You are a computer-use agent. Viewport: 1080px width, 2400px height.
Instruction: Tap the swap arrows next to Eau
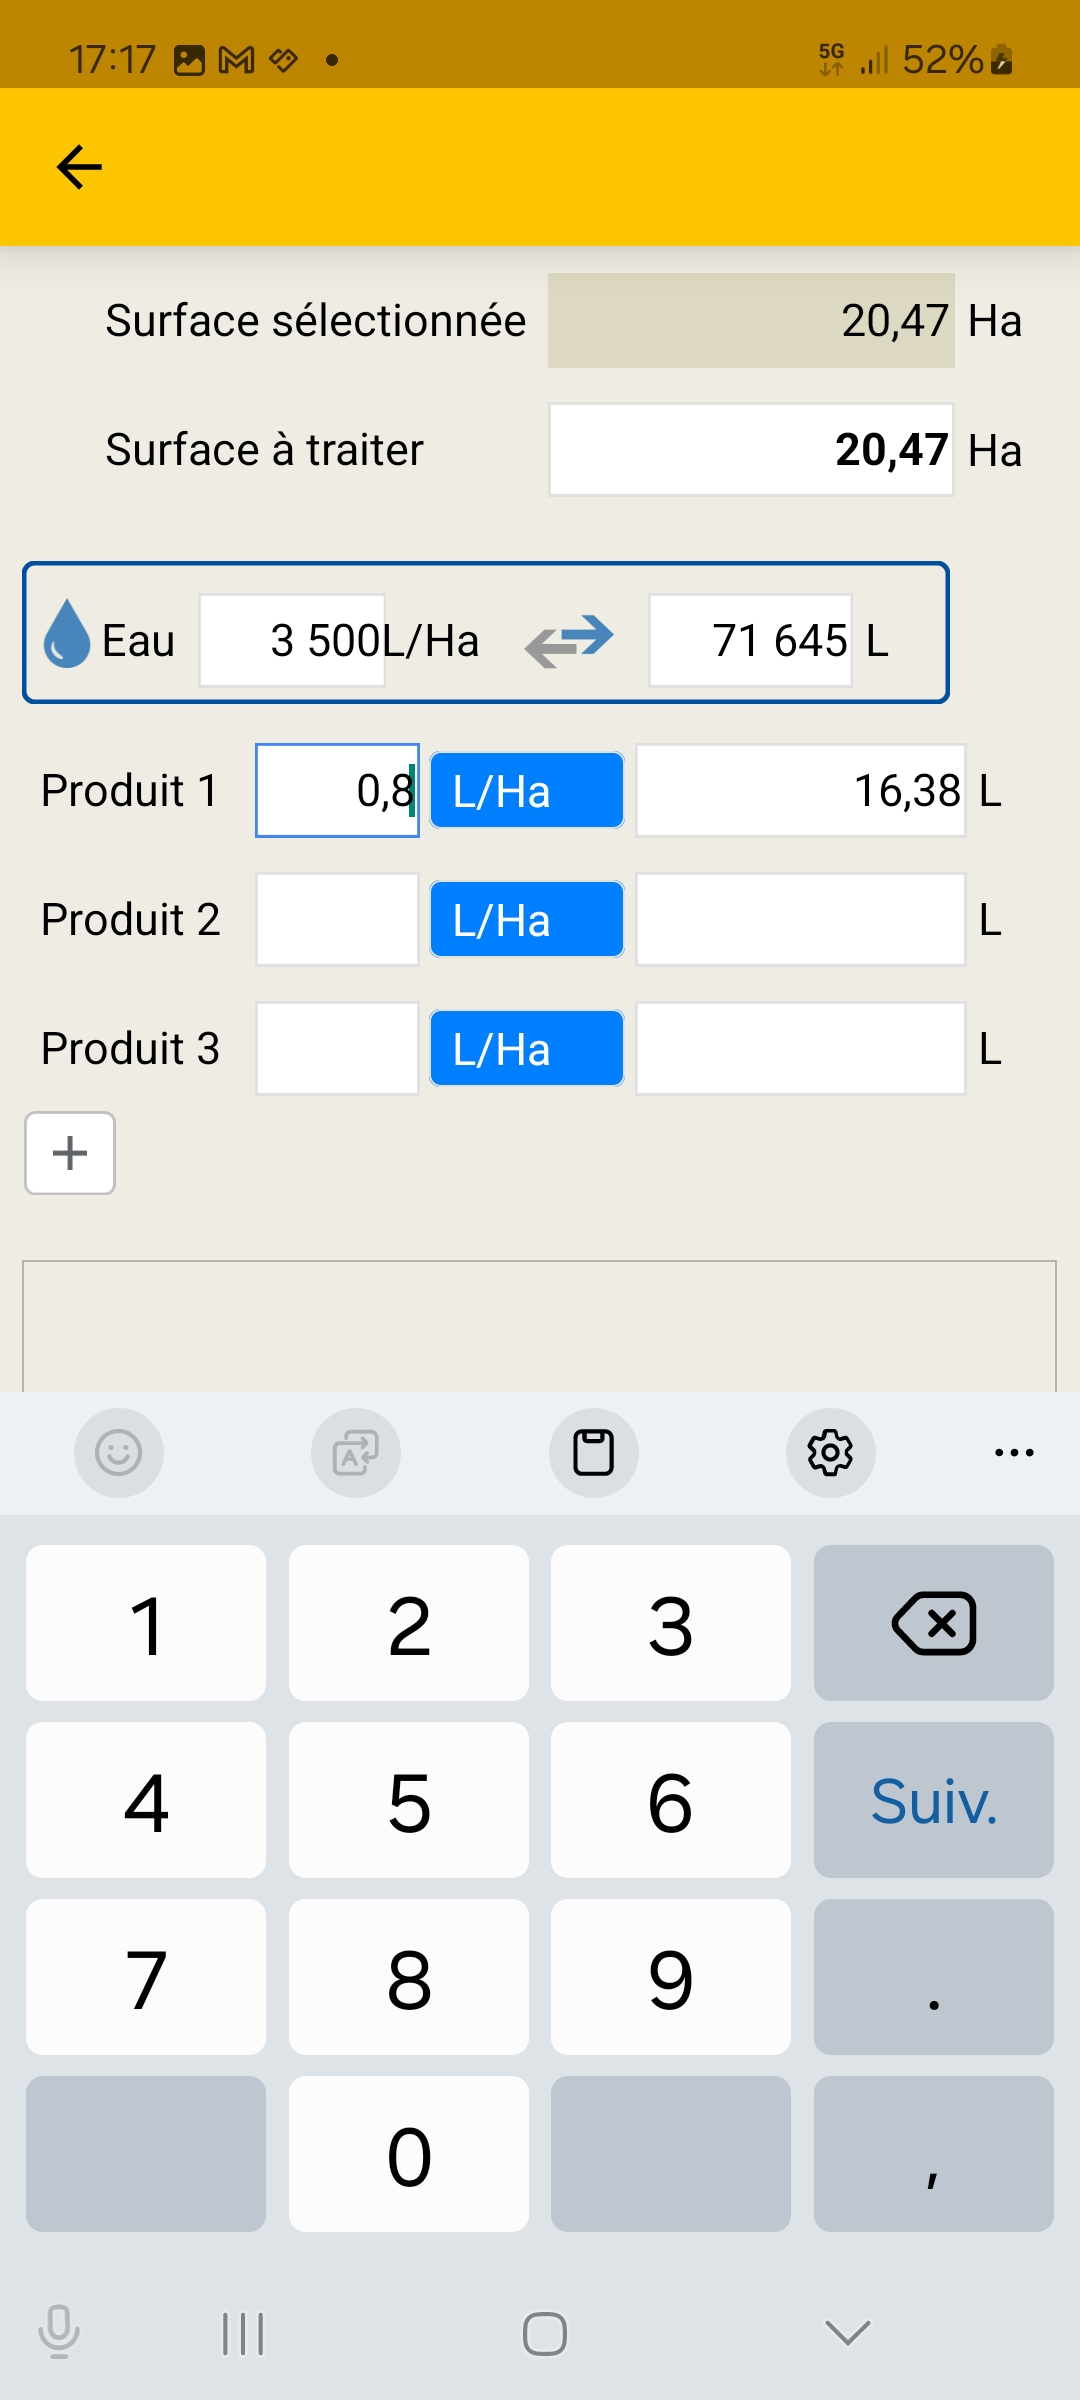click(568, 640)
